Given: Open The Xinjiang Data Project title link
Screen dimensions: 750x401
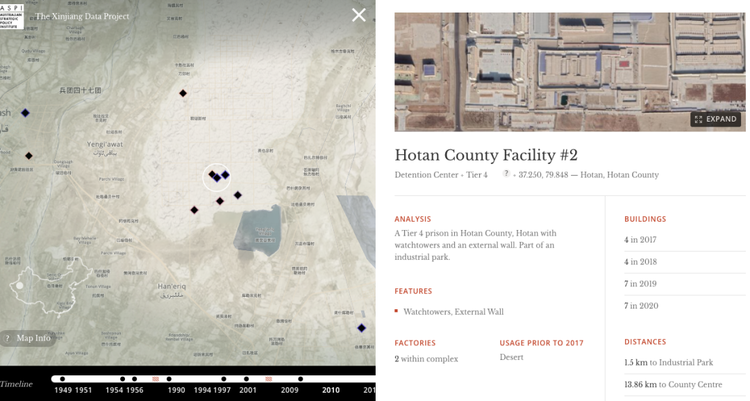Looking at the screenshot, I should coord(82,16).
